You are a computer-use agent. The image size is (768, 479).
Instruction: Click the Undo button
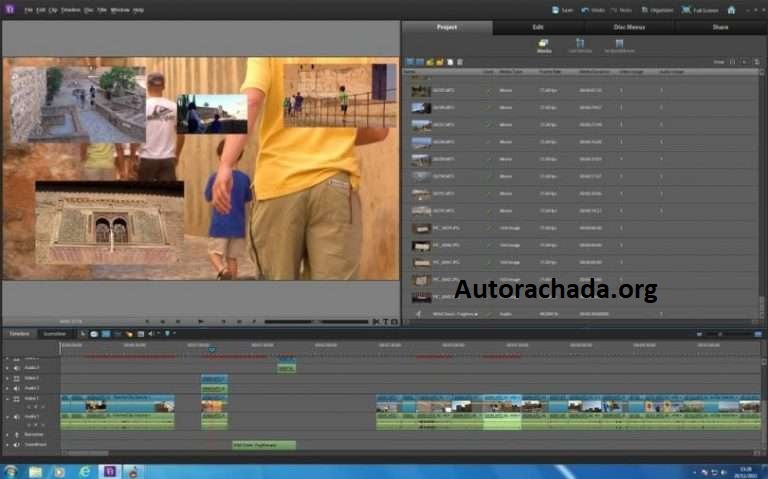[x=593, y=10]
